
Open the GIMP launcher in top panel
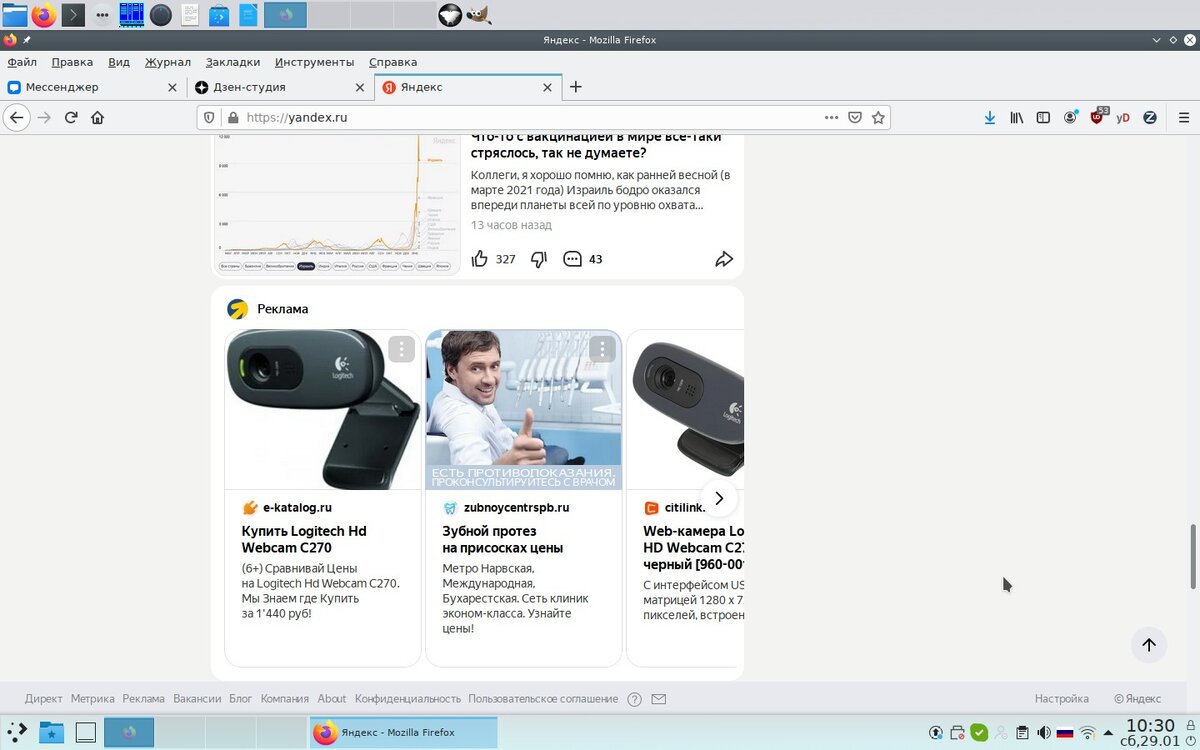tap(479, 15)
